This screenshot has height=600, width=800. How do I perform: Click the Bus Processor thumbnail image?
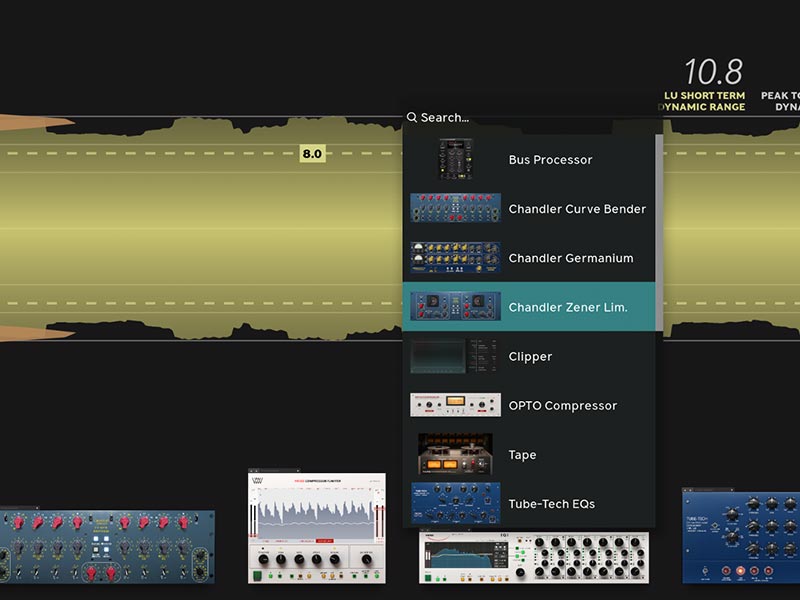[x=455, y=160]
